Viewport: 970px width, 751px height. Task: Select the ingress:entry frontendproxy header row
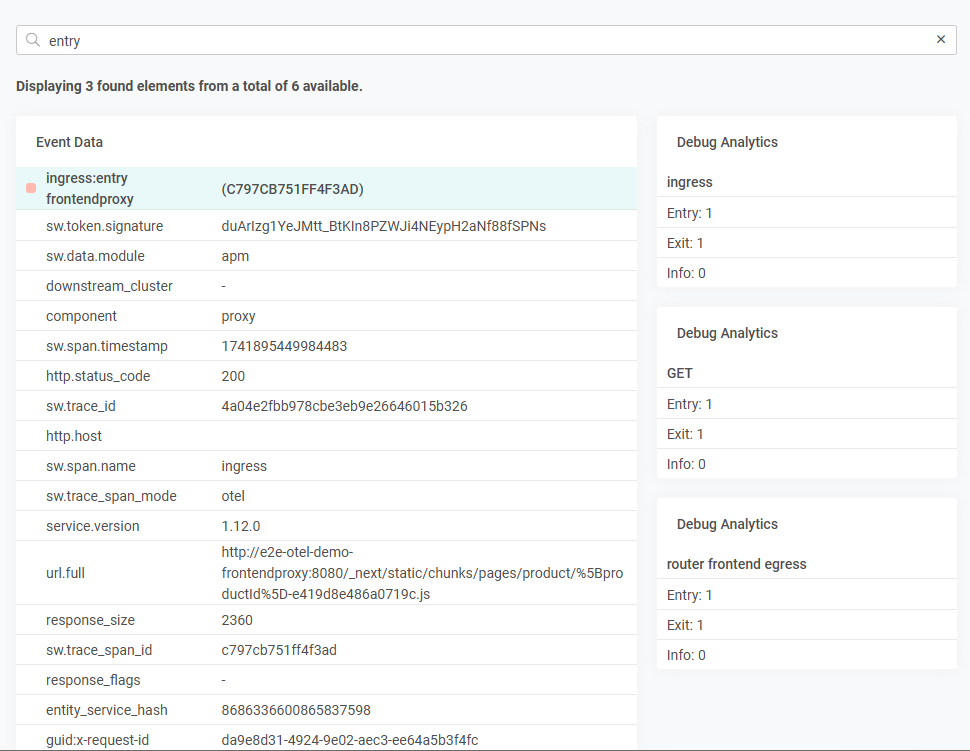326,188
